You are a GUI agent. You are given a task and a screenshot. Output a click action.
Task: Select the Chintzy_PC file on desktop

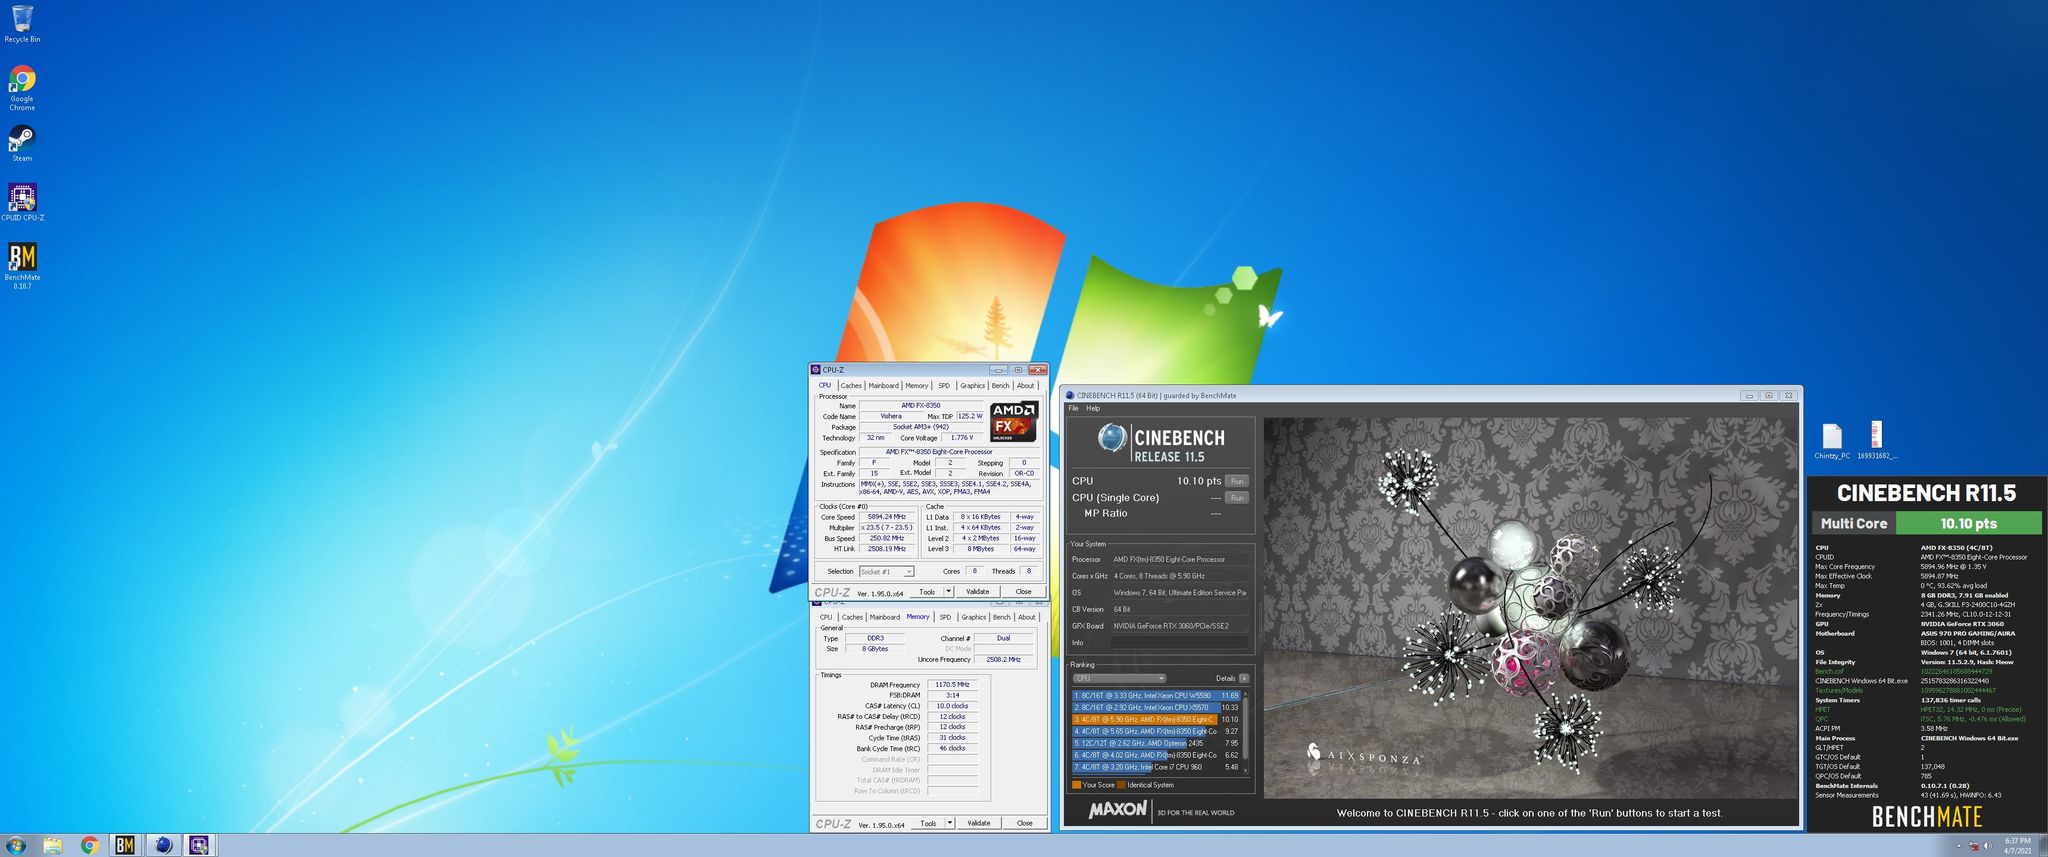click(x=1832, y=441)
